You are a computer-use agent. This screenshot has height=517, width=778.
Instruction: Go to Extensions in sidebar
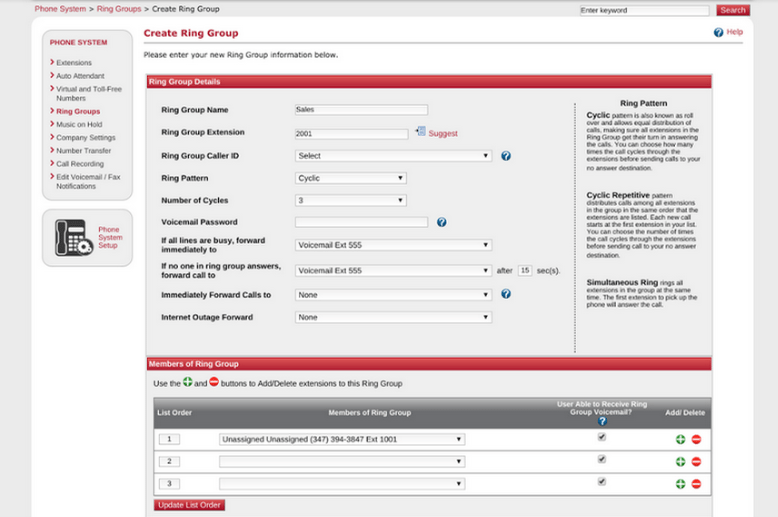tap(74, 63)
